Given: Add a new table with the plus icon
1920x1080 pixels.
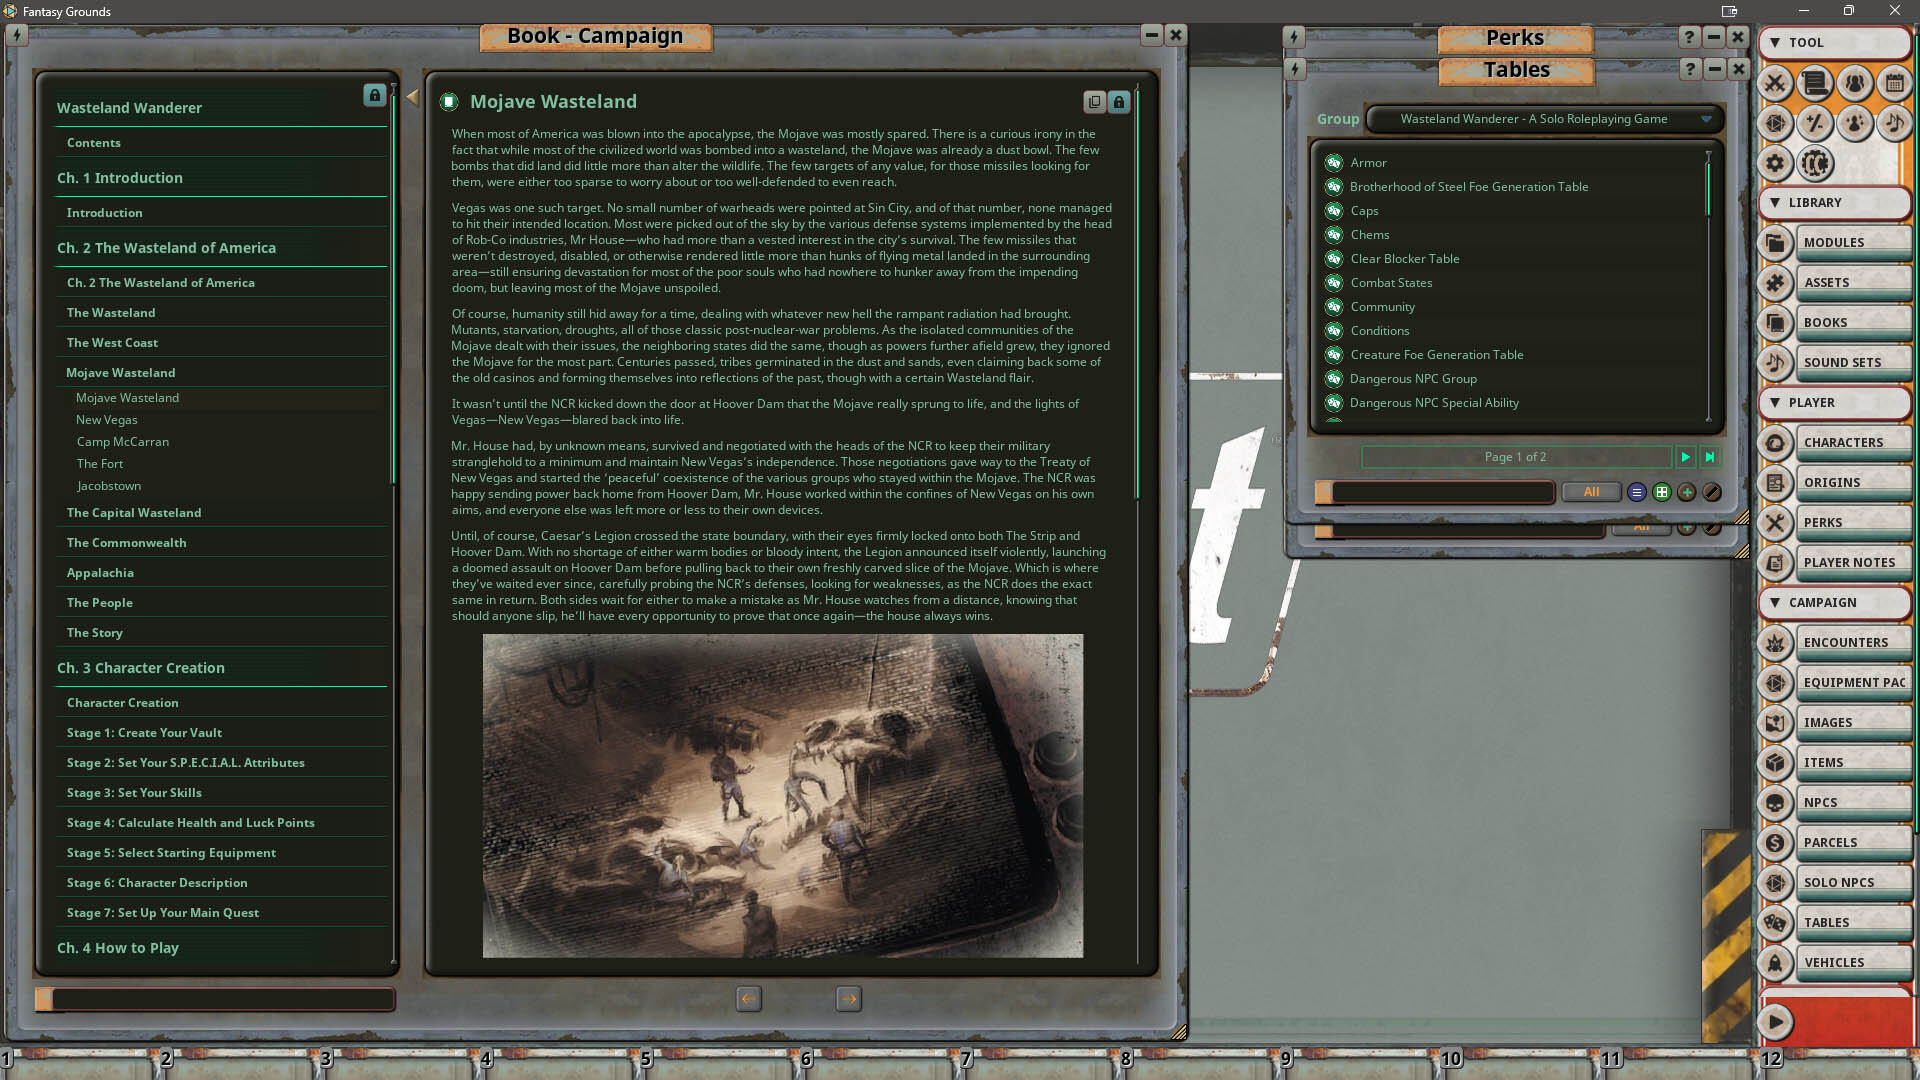Looking at the screenshot, I should tap(1686, 492).
